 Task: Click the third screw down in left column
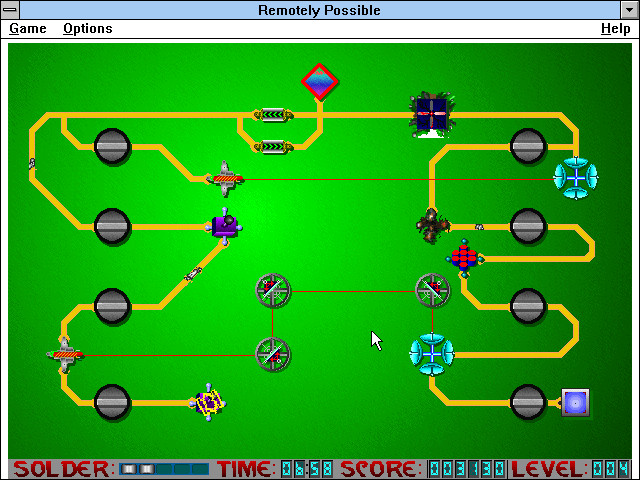click(x=112, y=307)
